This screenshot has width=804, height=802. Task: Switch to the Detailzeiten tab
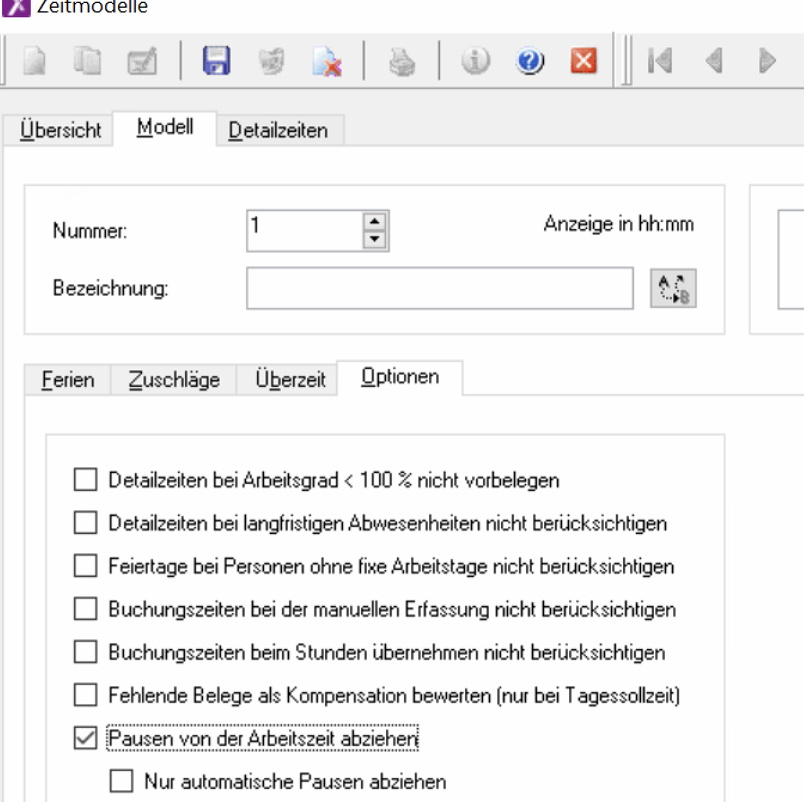(x=278, y=131)
